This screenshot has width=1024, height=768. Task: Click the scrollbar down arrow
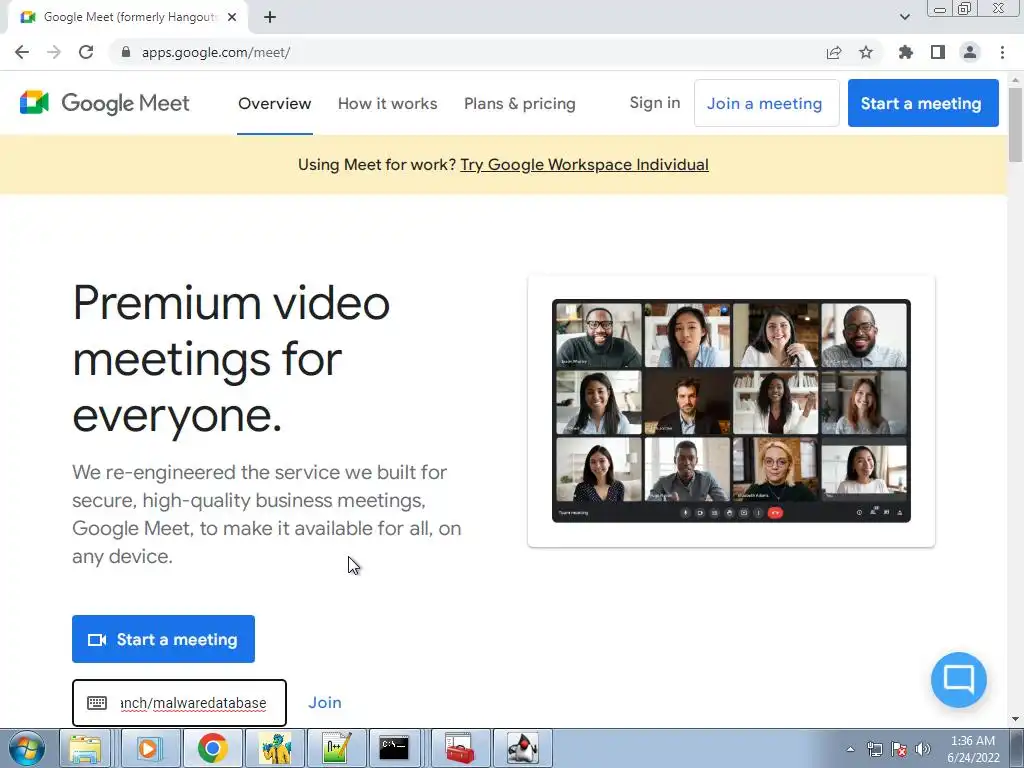(x=1015, y=719)
